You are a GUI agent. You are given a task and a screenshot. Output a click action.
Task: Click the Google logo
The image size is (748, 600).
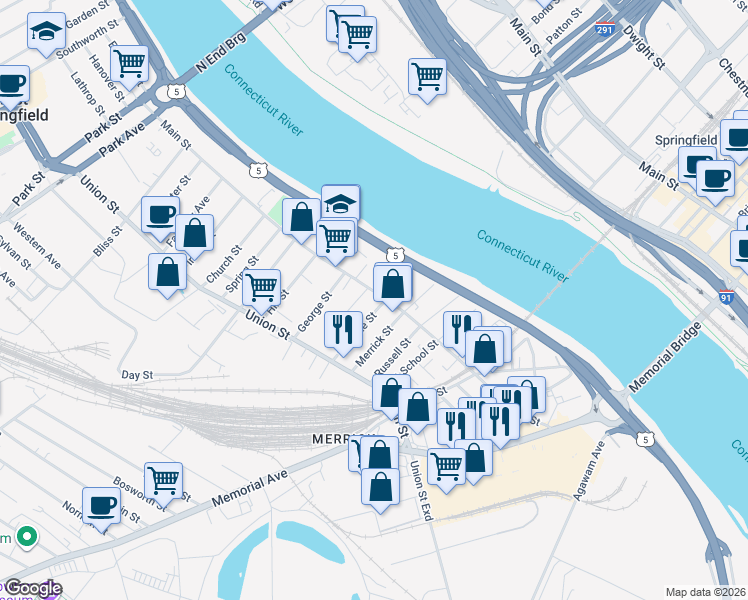[33, 589]
